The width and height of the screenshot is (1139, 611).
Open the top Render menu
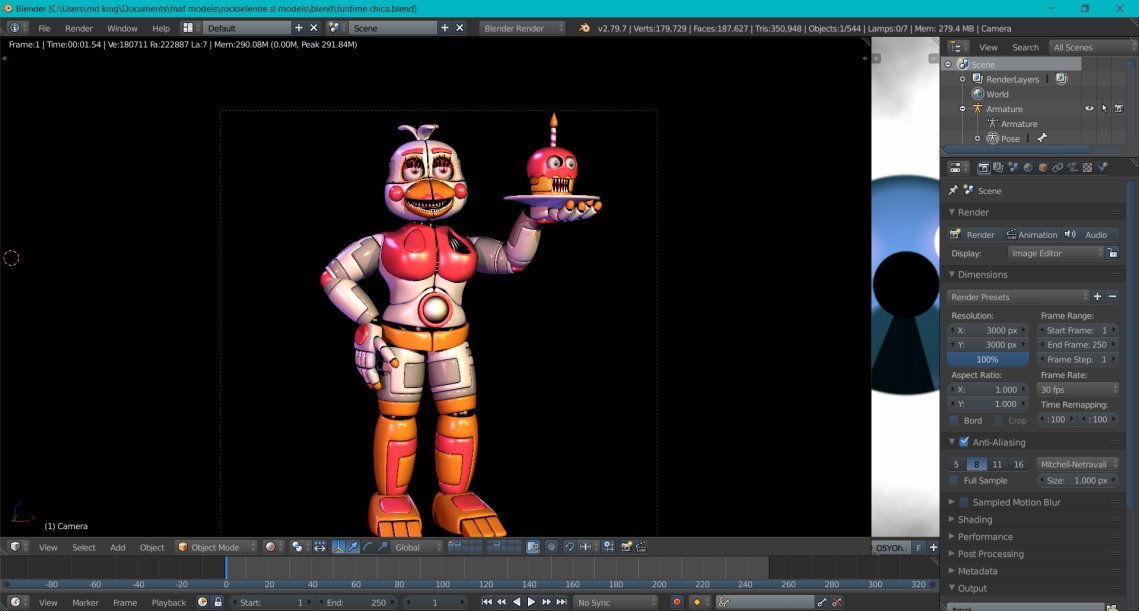[78, 28]
